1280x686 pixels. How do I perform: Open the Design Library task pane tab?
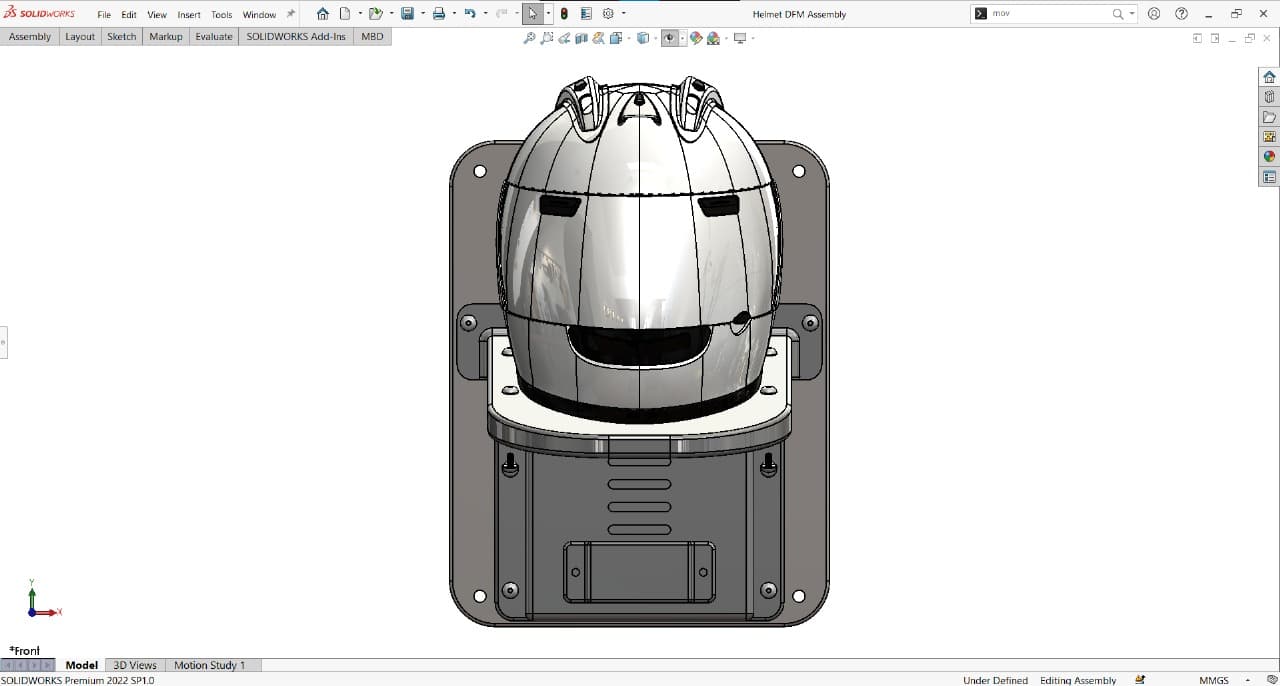coord(1269,97)
